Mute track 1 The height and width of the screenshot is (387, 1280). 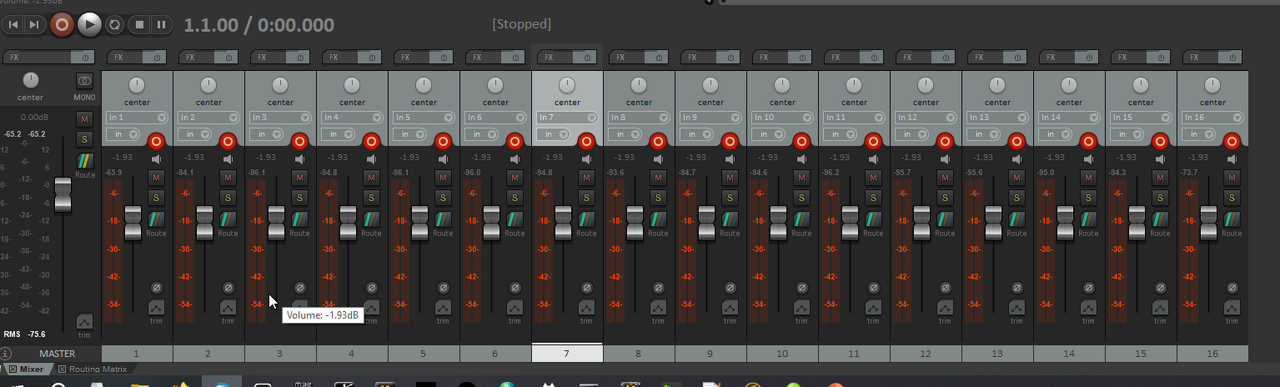pos(156,178)
